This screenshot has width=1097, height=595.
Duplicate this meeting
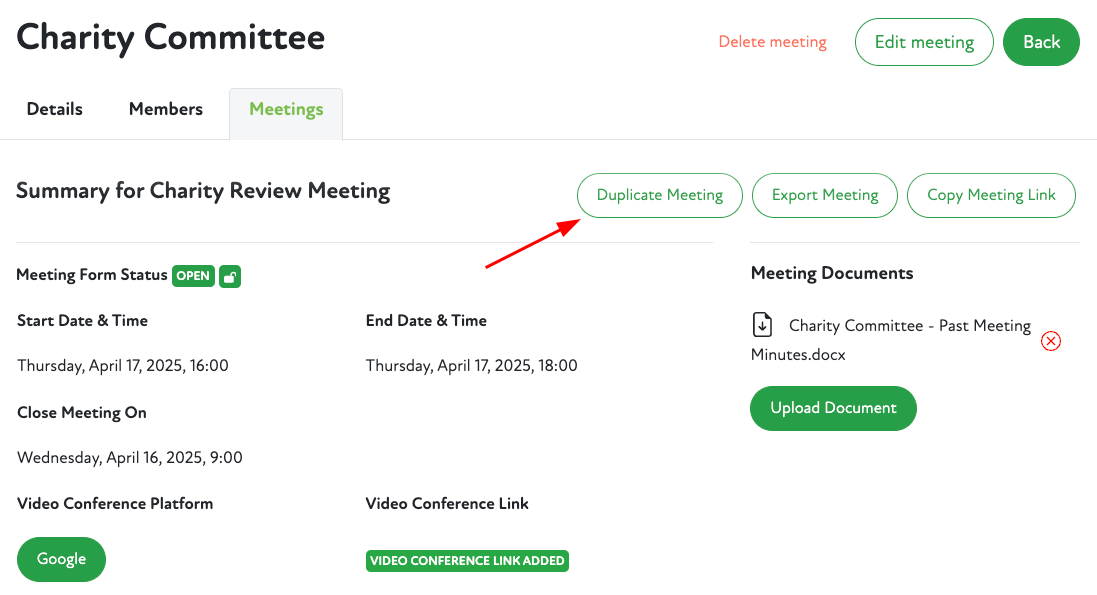coord(660,195)
